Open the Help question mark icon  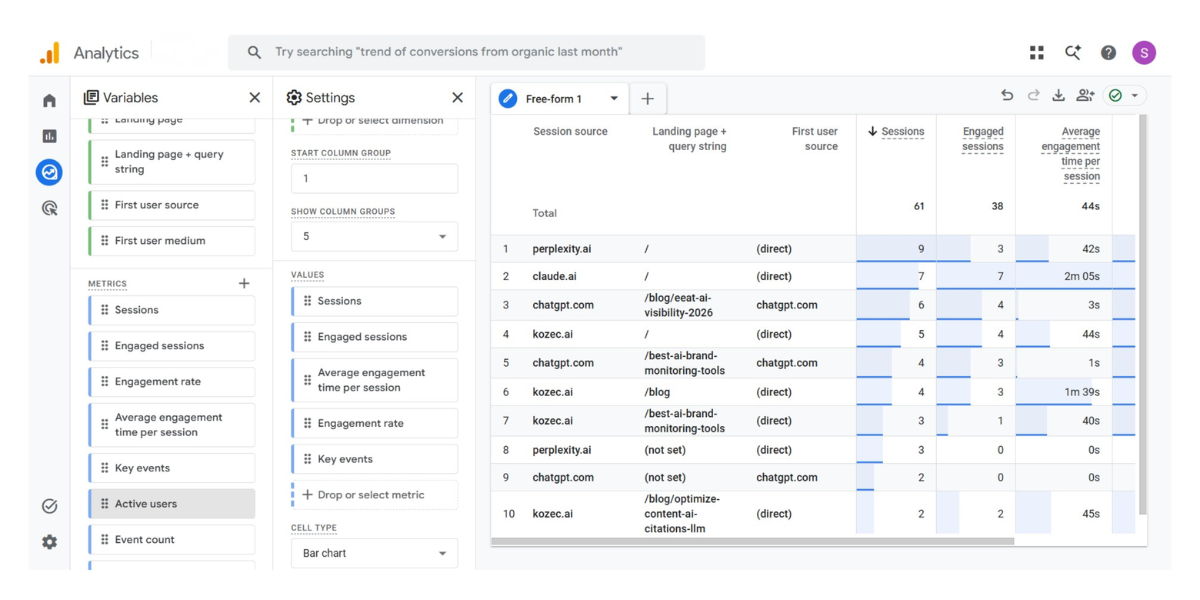pos(1108,53)
